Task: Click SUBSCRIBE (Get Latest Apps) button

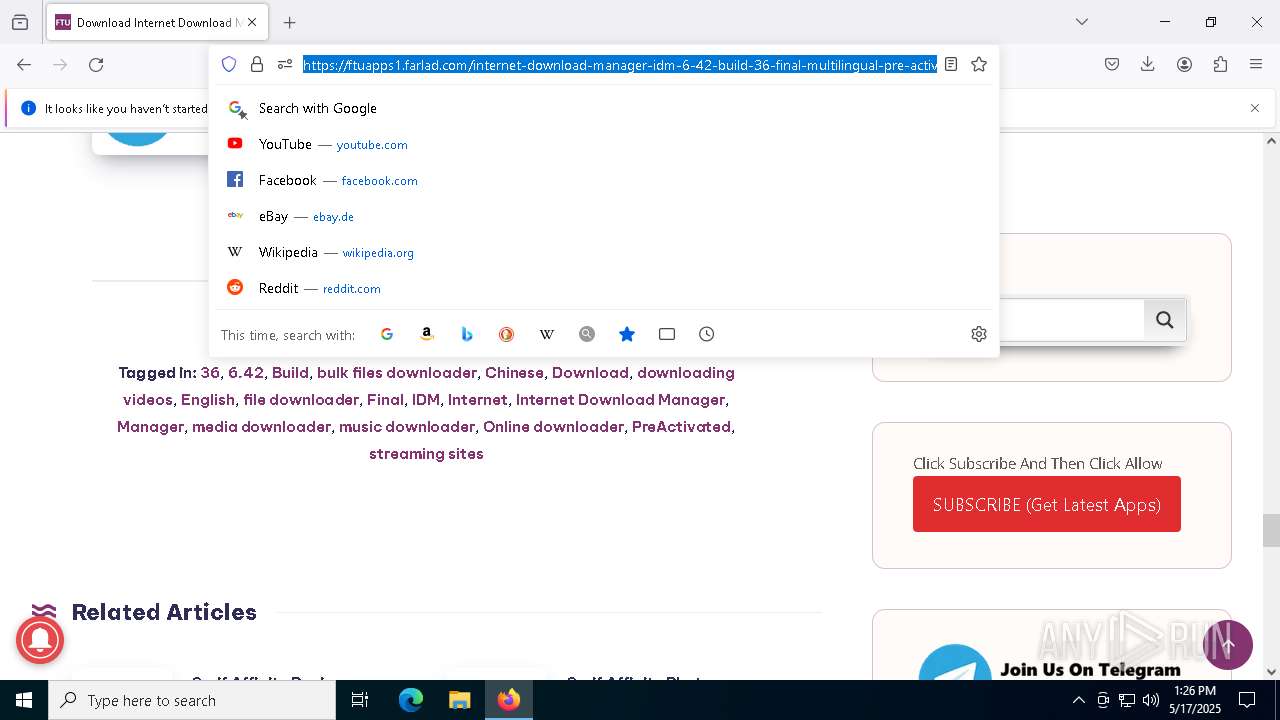Action: [1047, 504]
